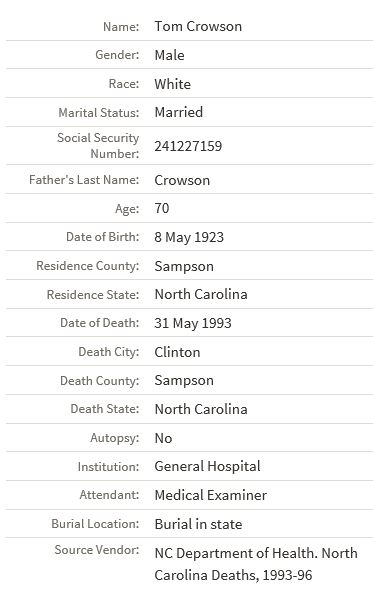Select Burial Location value Burial in state
Image resolution: width=373 pixels, height=595 pixels.
198,524
